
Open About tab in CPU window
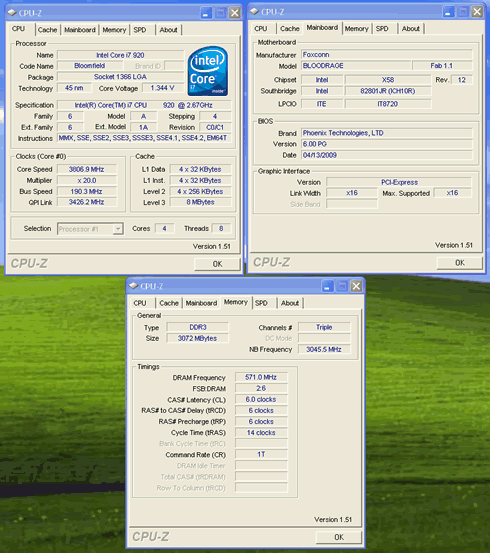click(x=168, y=30)
